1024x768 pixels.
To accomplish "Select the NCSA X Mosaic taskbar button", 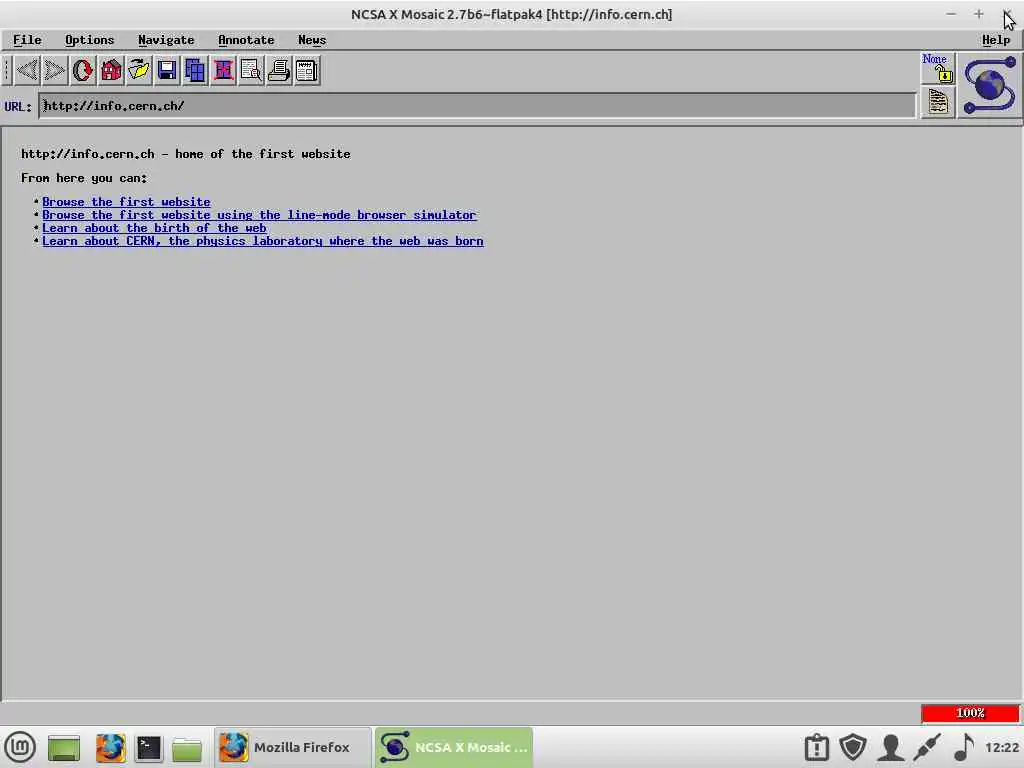I will pos(454,747).
